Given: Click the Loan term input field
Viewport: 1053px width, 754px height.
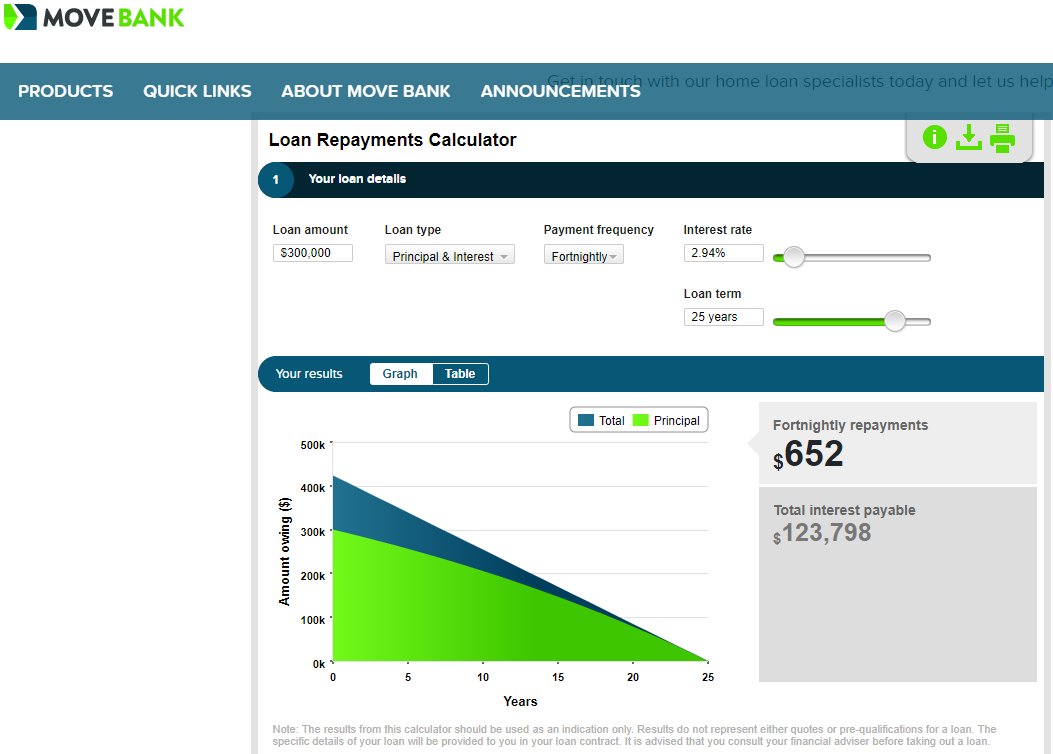Looking at the screenshot, I should 723,317.
